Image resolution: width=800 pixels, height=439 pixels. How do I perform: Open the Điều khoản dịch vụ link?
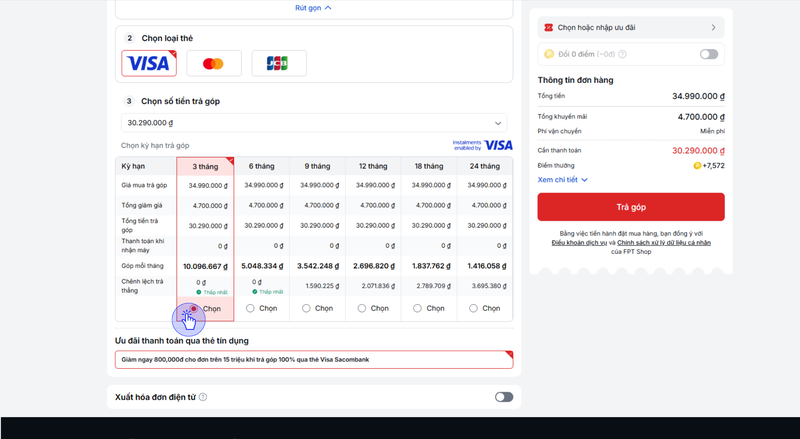[x=579, y=242]
